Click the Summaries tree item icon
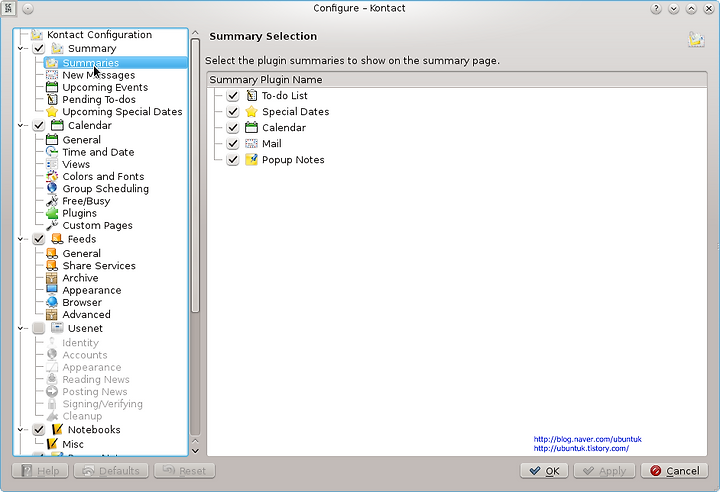 coord(52,63)
